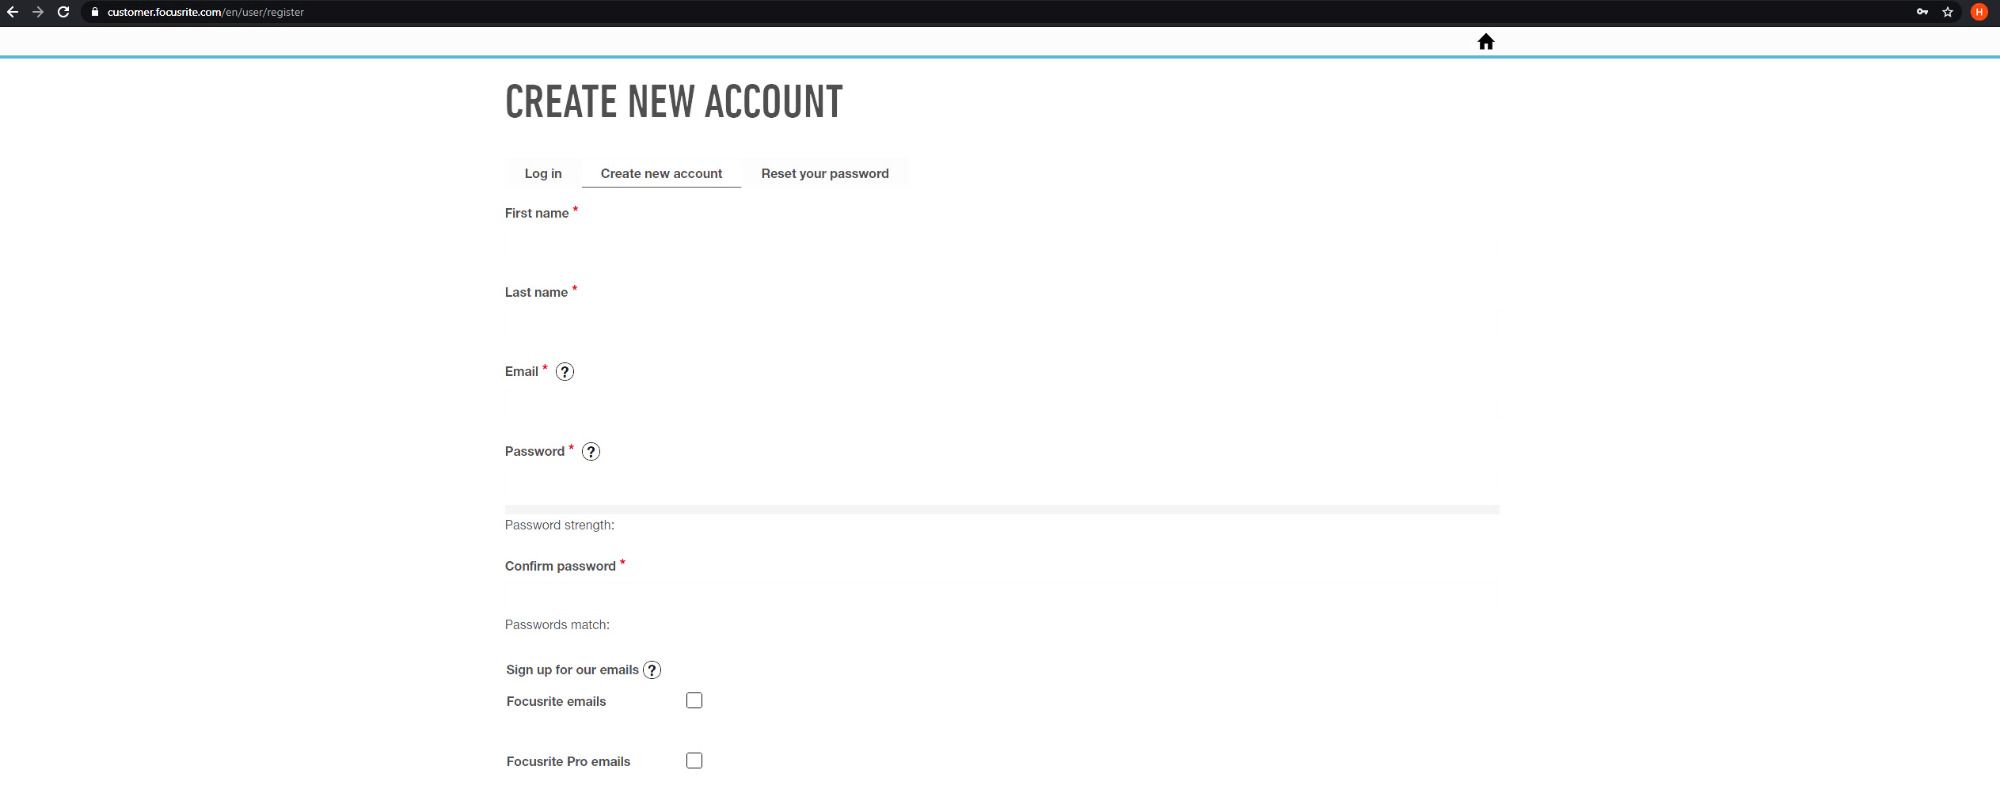This screenshot has width=2000, height=789.
Task: Select the Create new account tab
Action: point(661,174)
